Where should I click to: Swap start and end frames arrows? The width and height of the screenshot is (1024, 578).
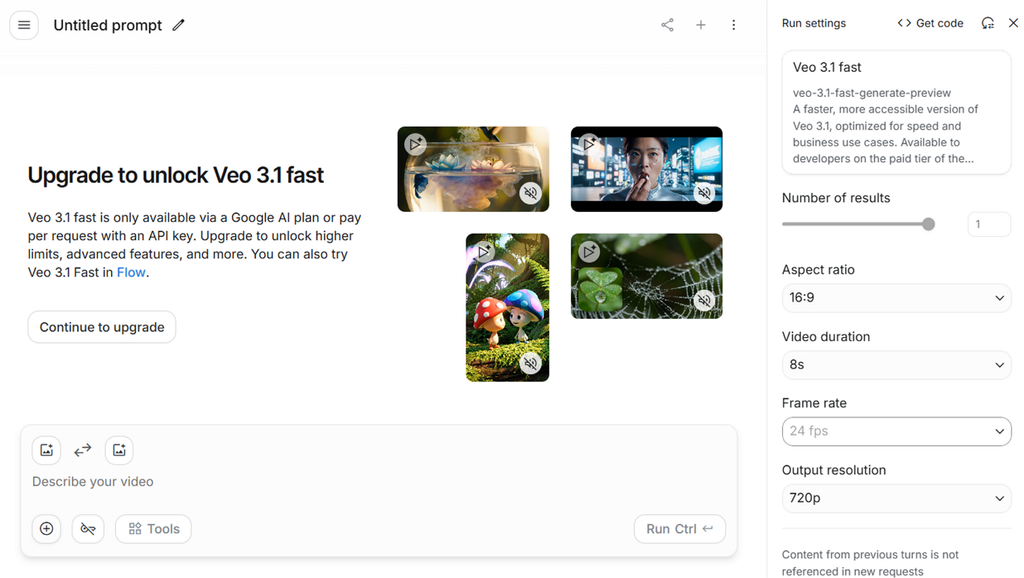(83, 450)
